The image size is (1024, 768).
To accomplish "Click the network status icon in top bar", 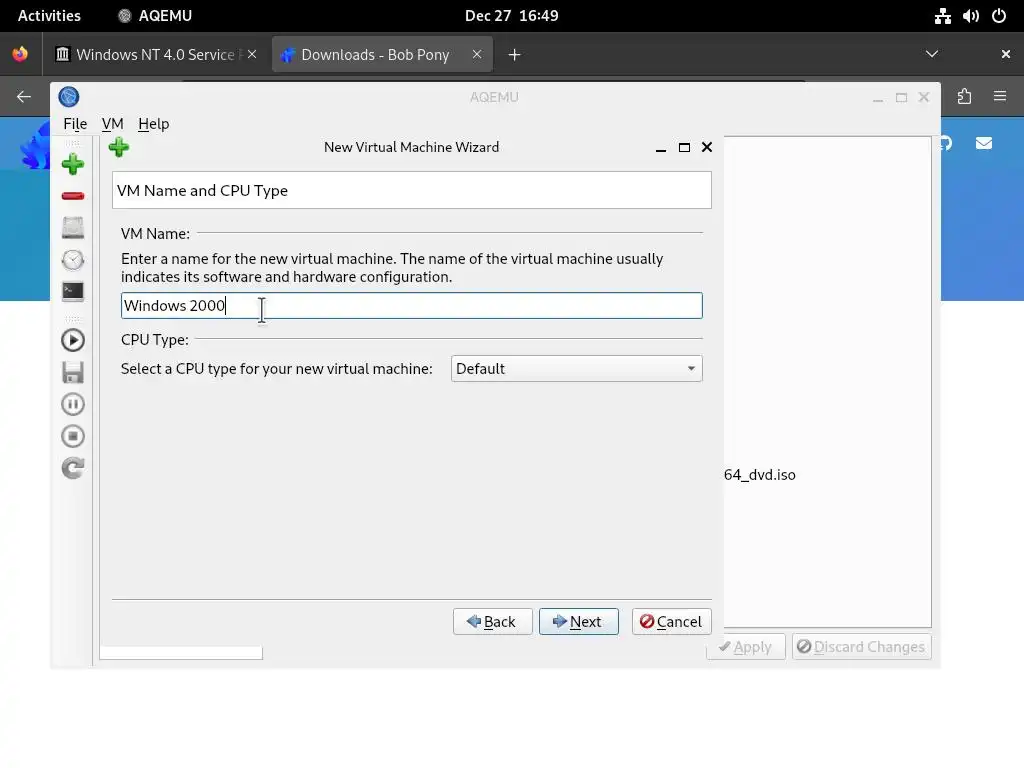I will 942,16.
